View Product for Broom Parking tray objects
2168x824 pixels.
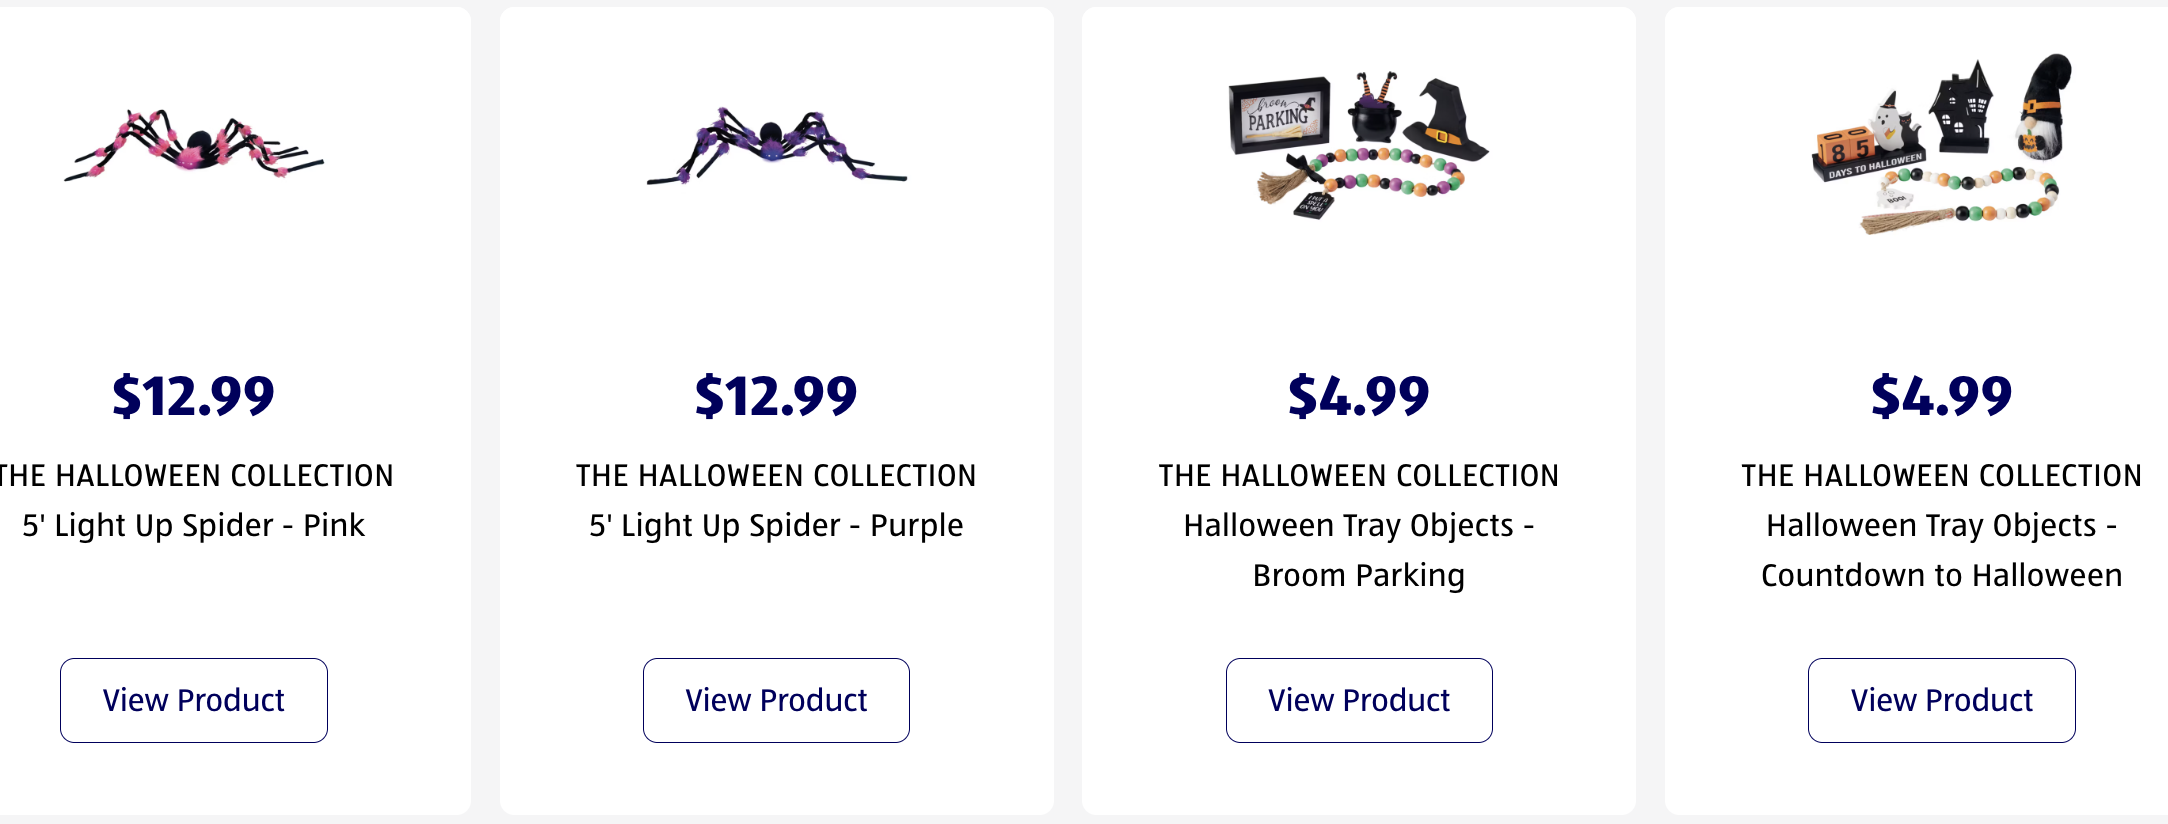1359,700
